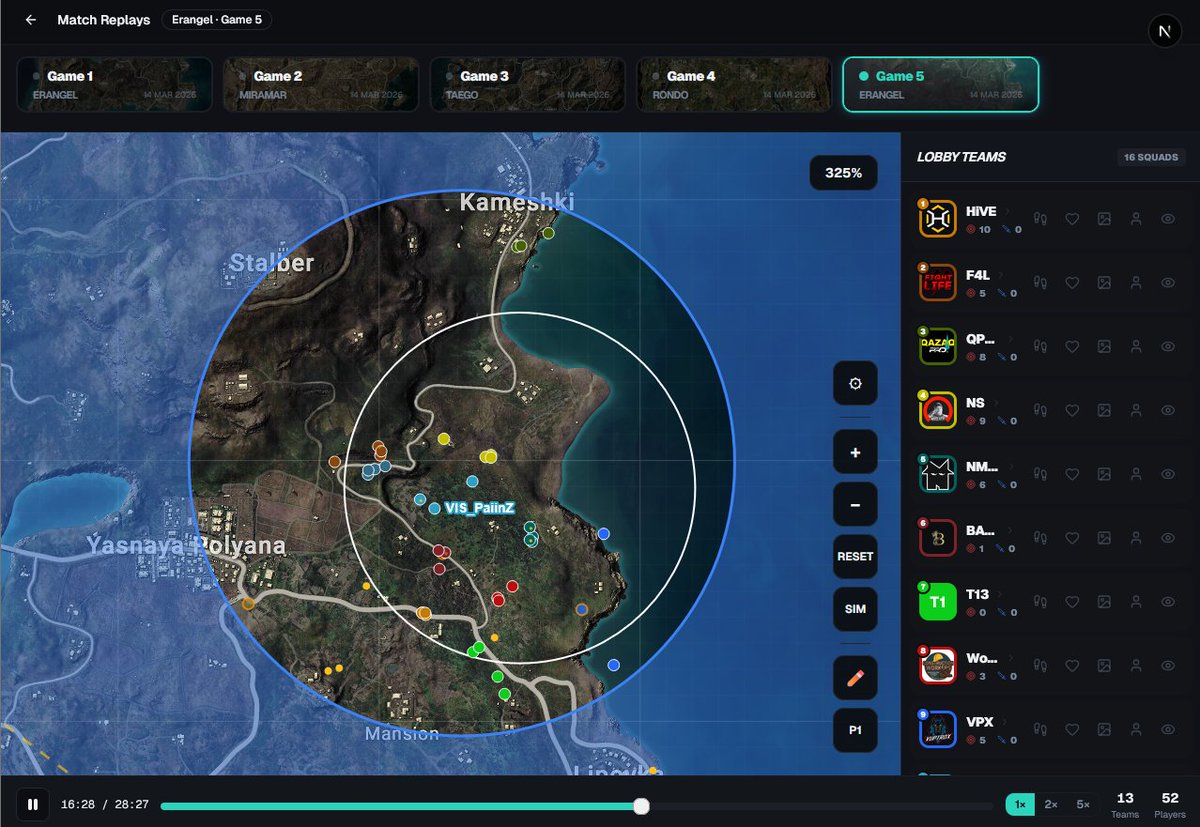Set playback speed to 1×

1020,804
